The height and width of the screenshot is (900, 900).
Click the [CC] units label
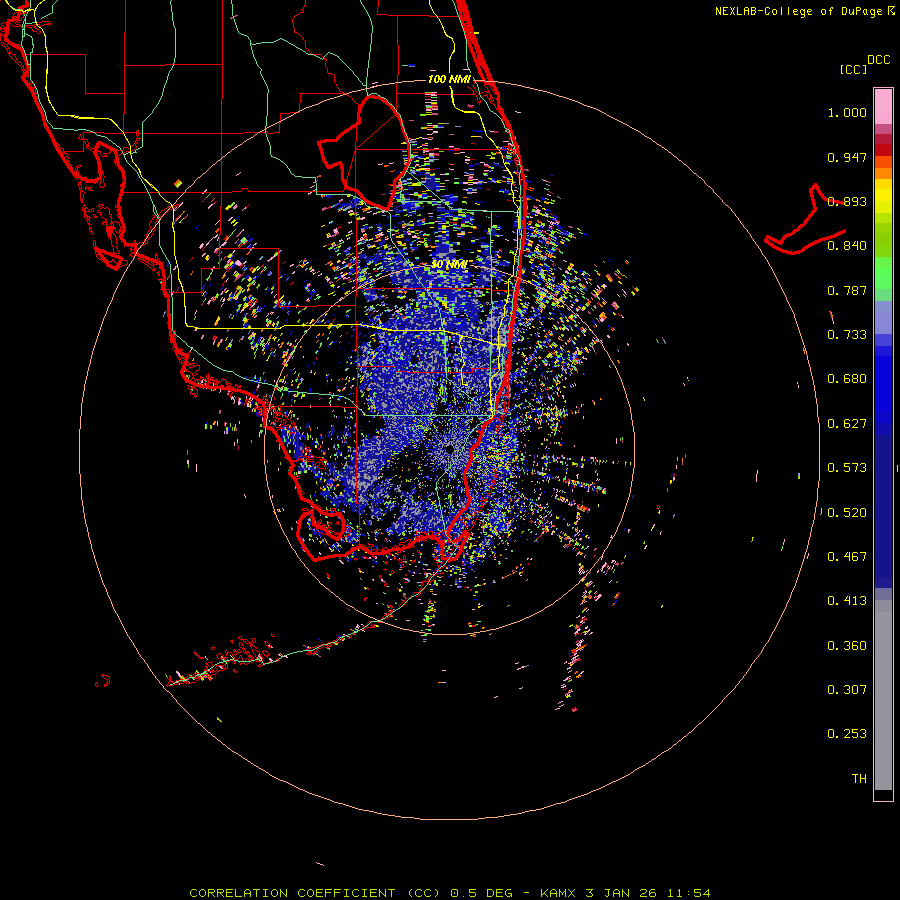(853, 69)
